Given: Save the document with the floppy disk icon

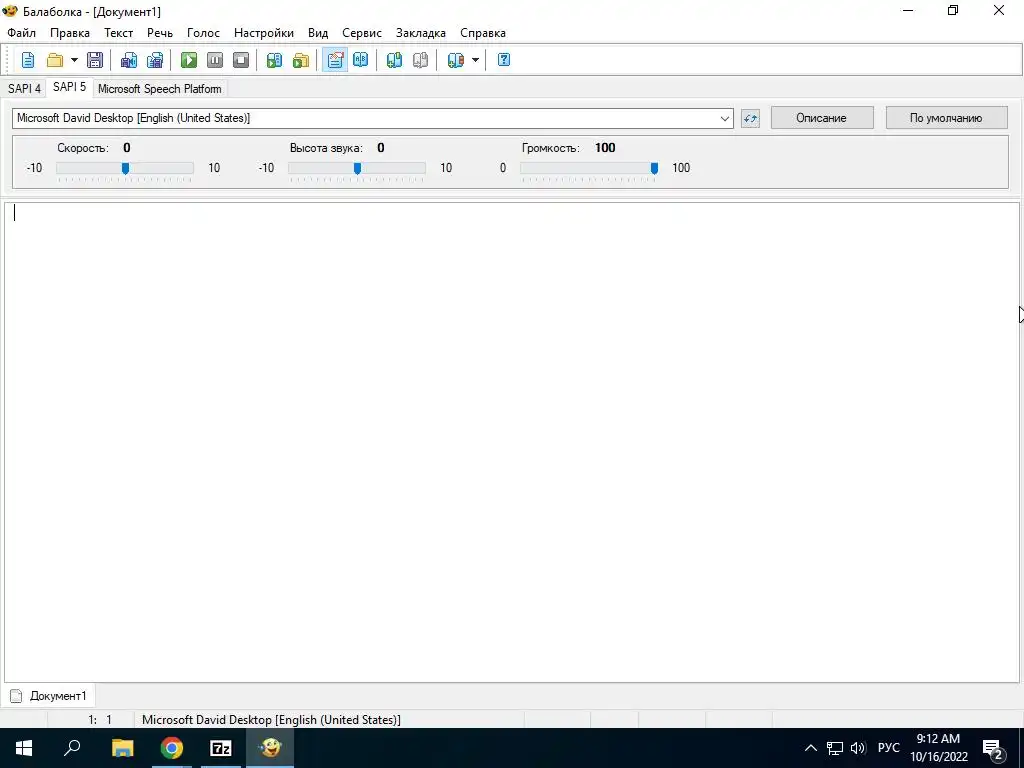Looking at the screenshot, I should tap(95, 60).
